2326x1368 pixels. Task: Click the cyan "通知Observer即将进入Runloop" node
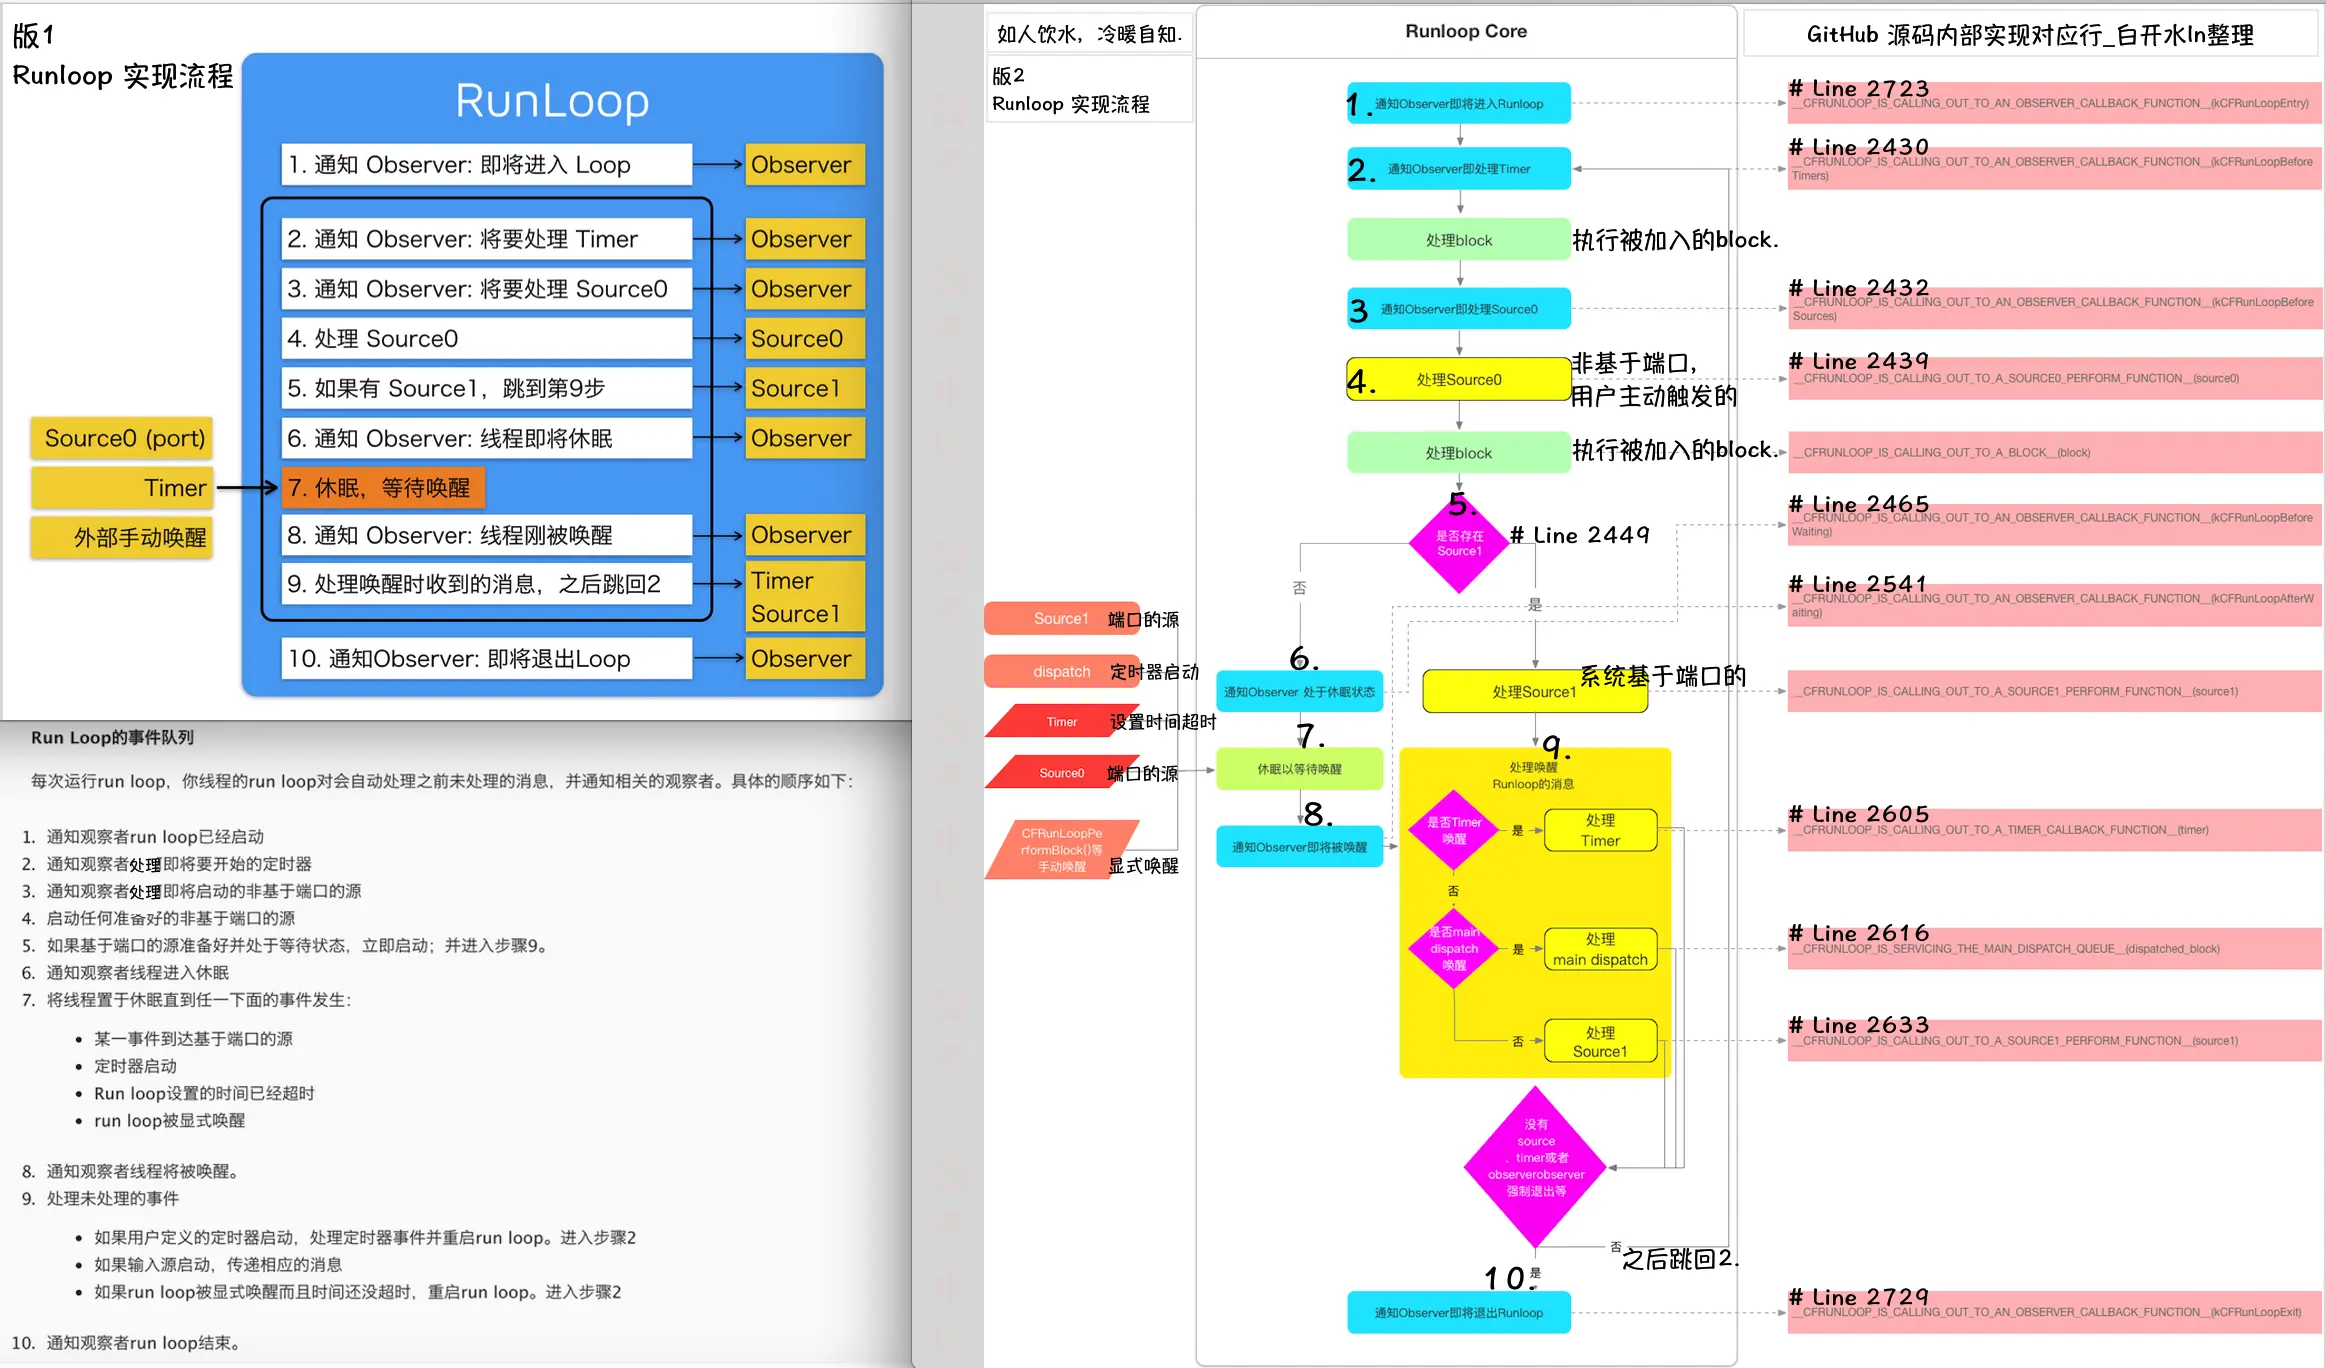tap(1459, 104)
